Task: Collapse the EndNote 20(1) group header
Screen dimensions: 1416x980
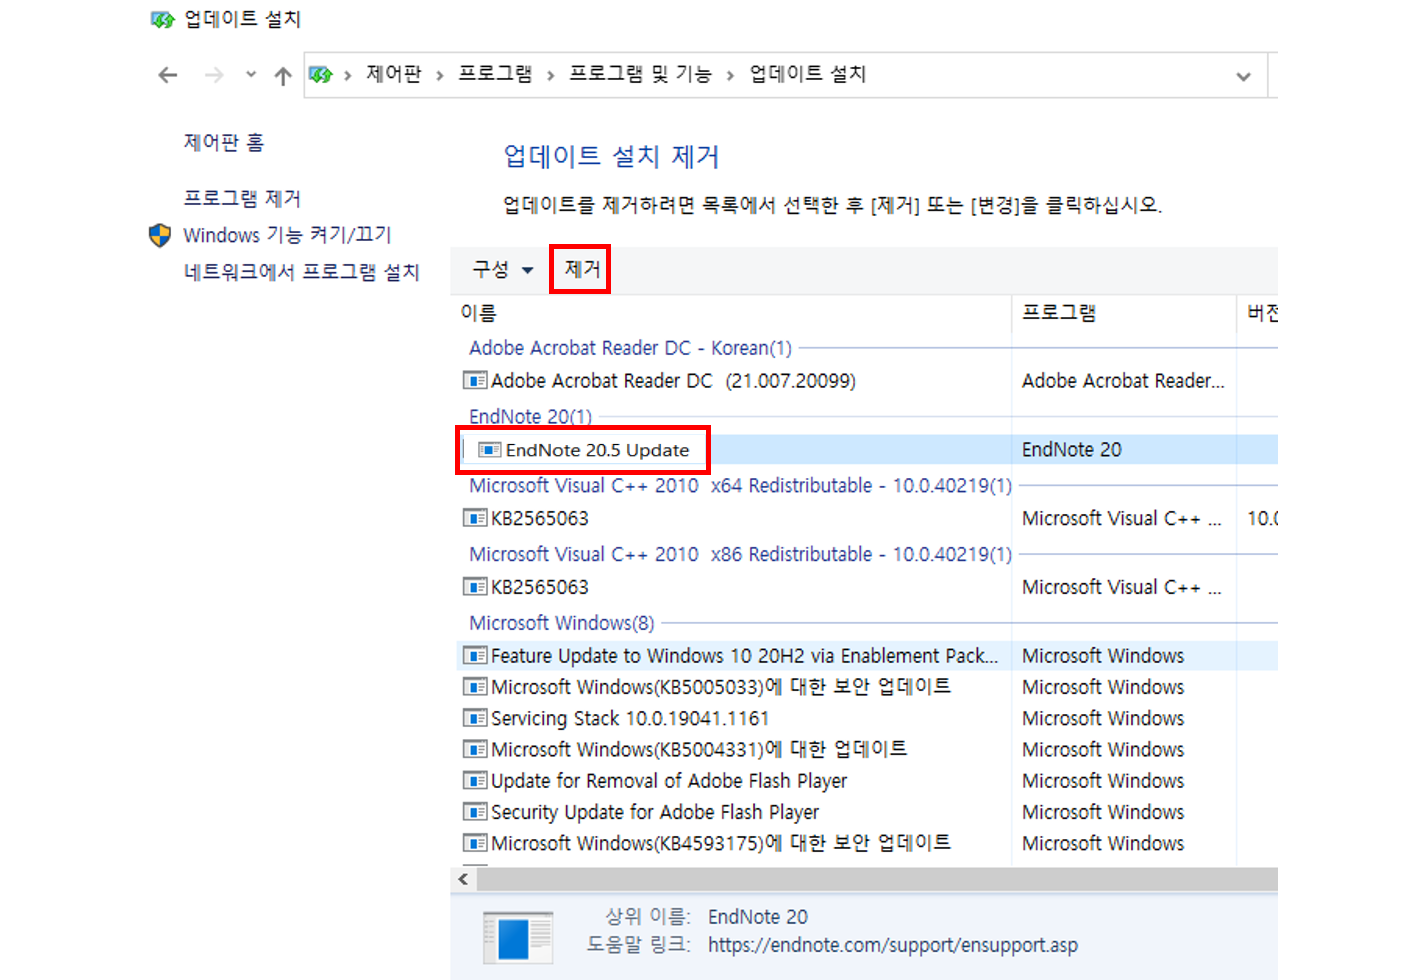Action: click(x=530, y=416)
